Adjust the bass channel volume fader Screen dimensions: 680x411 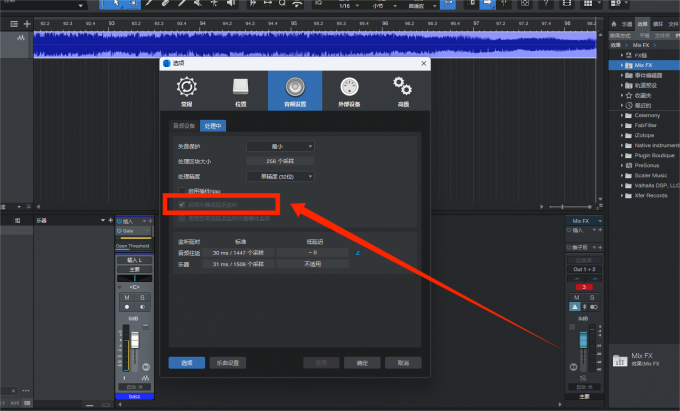coord(135,340)
